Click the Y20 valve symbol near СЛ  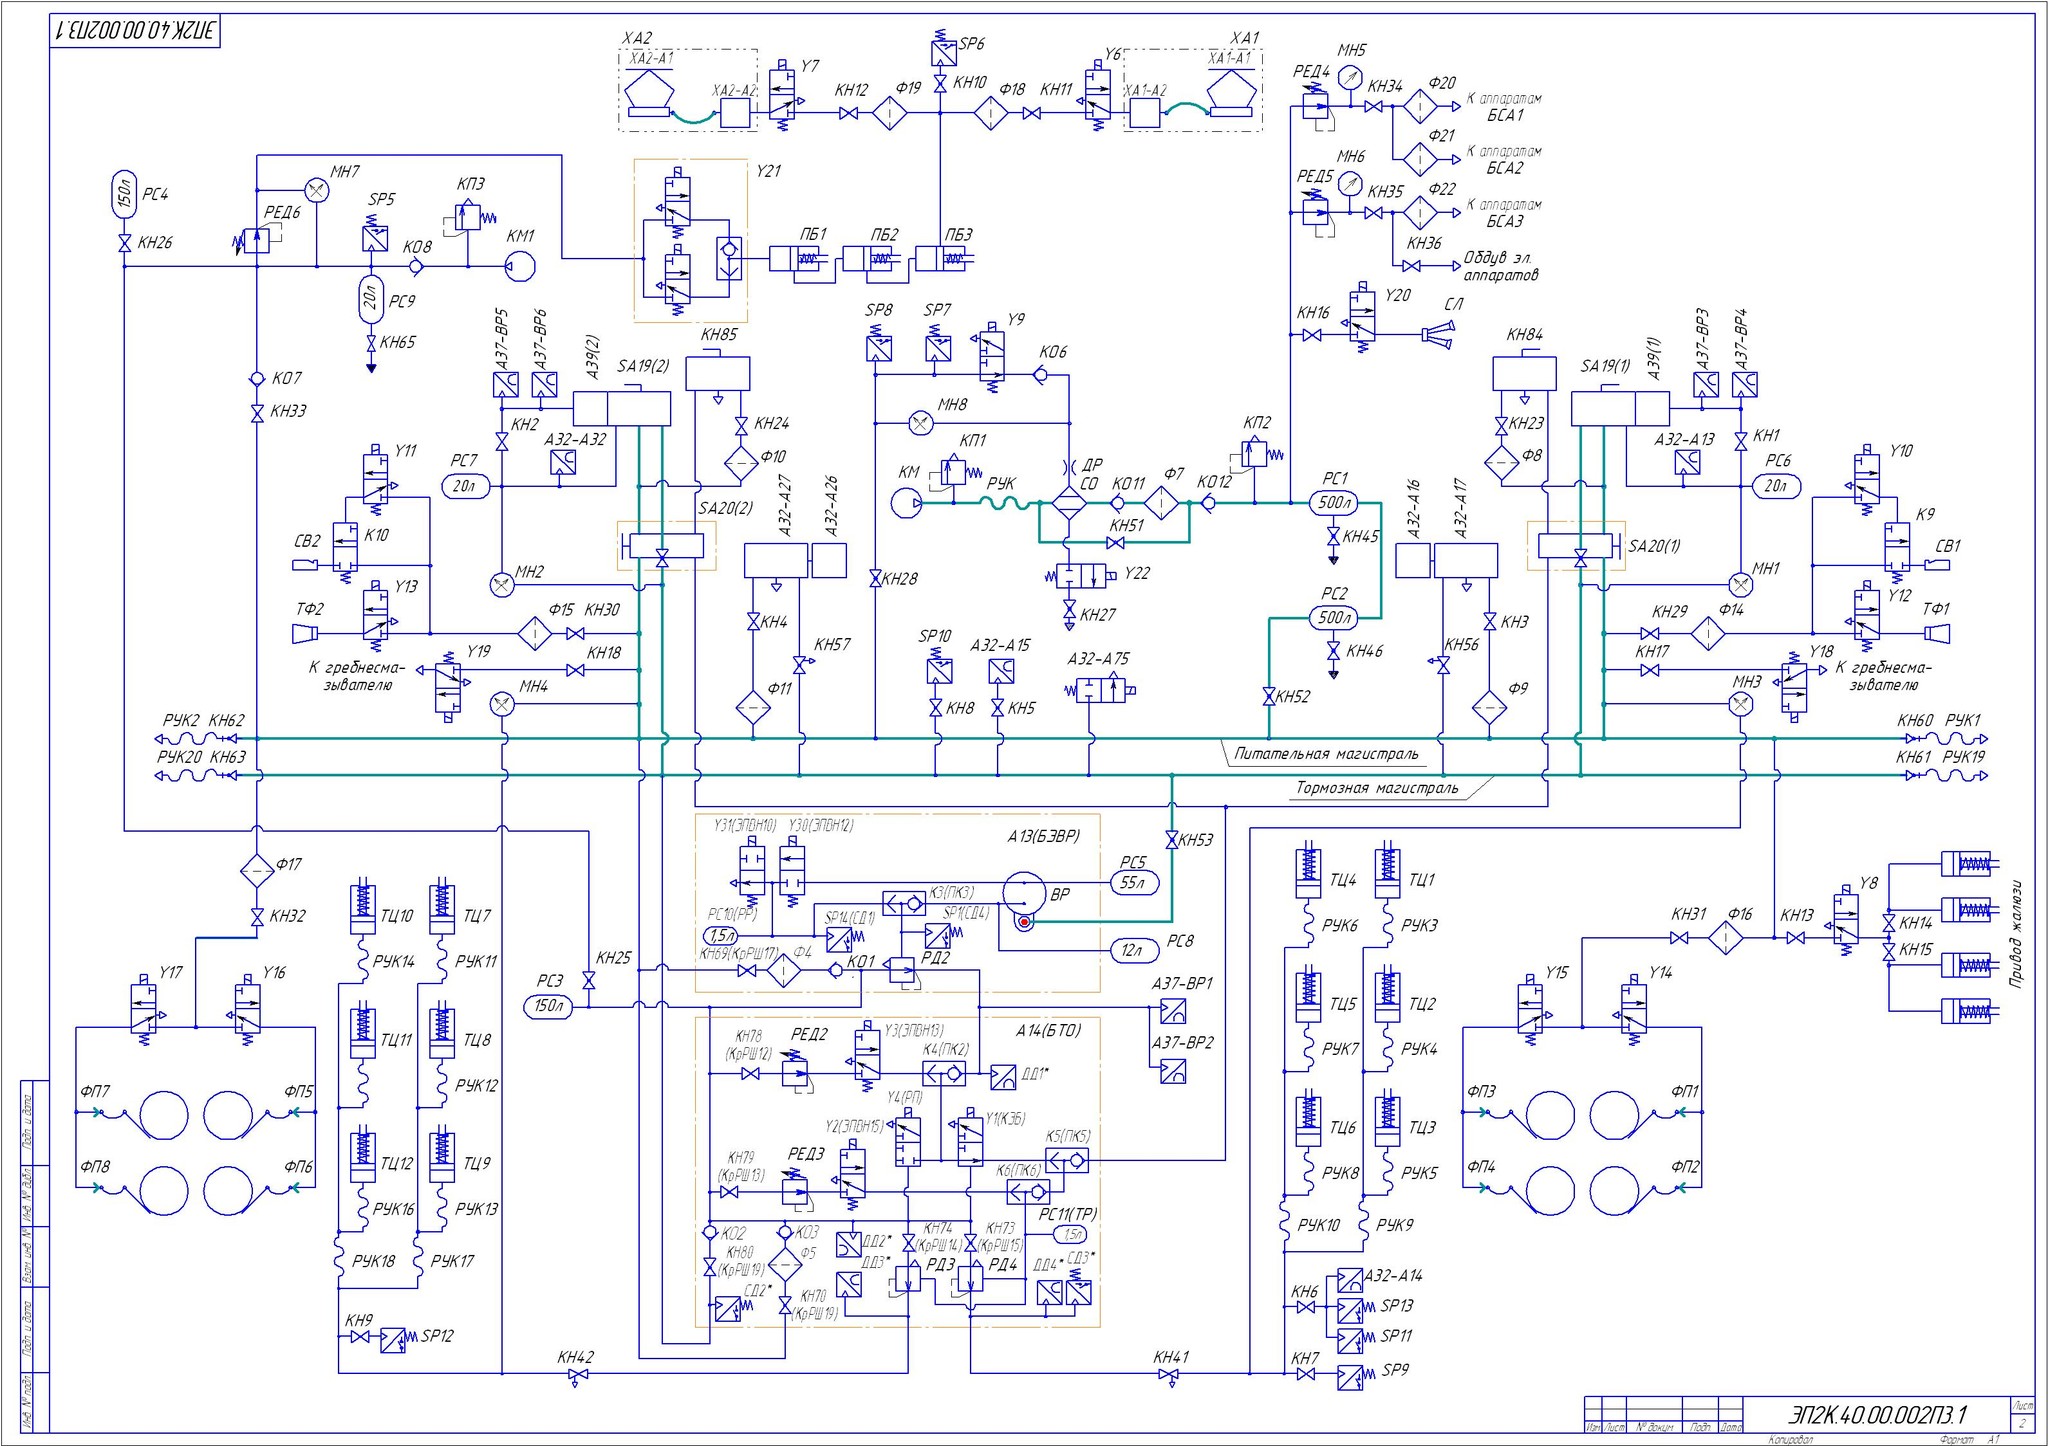(x=1361, y=318)
